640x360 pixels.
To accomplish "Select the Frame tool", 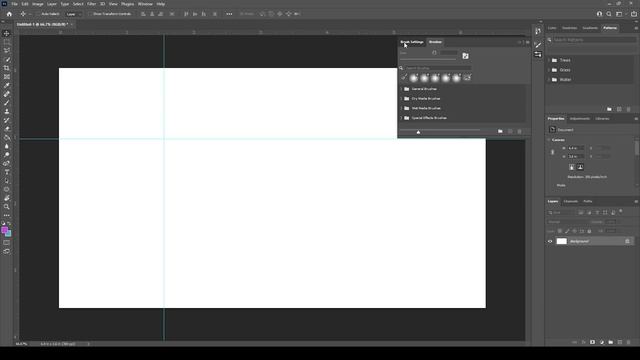I will 7,77.
